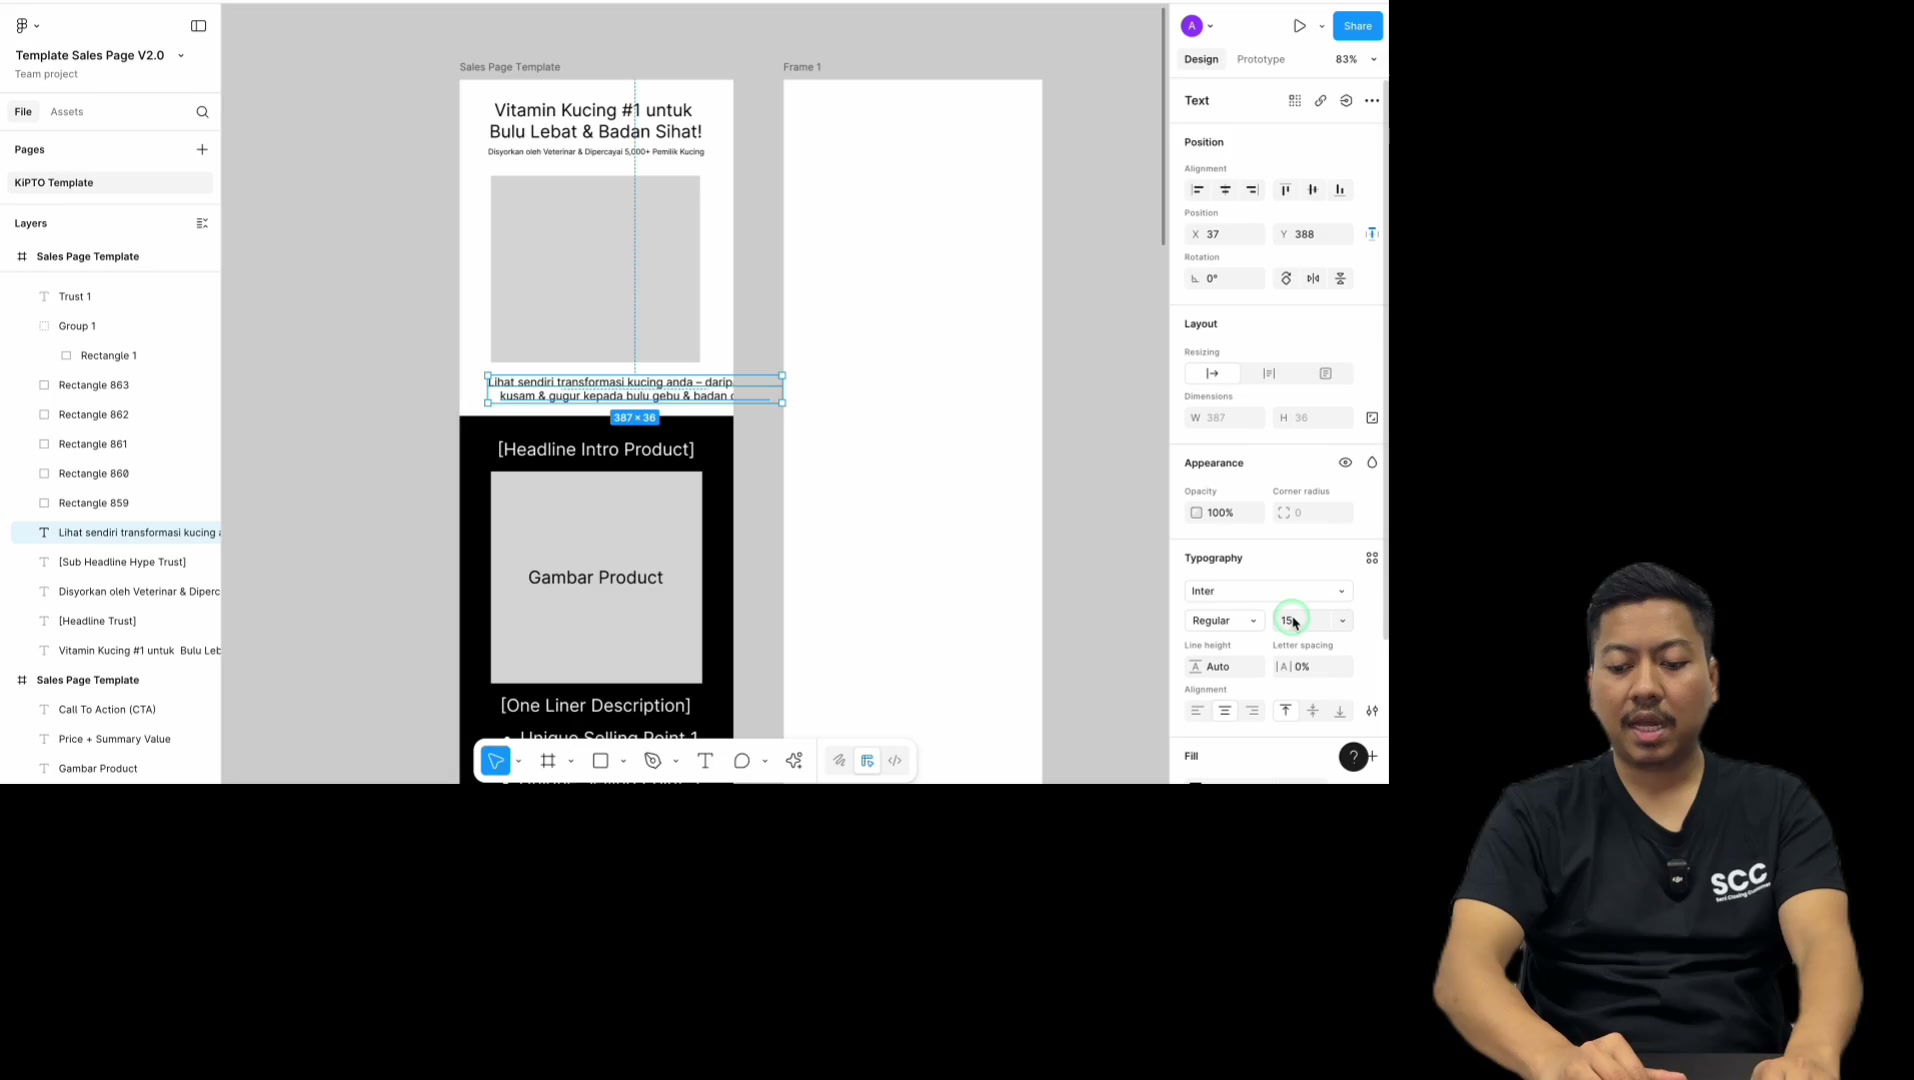The height and width of the screenshot is (1080, 1914).
Task: Click the X position input field
Action: point(1224,234)
